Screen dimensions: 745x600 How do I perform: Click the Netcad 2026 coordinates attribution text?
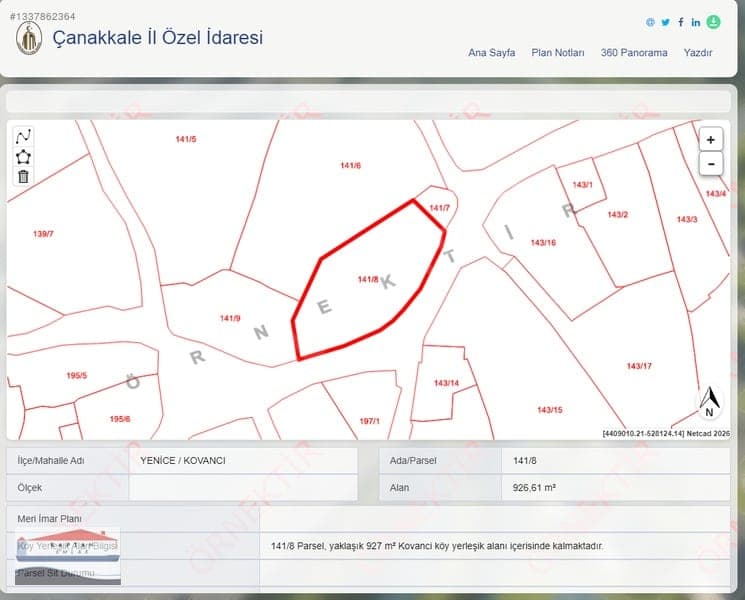click(x=666, y=434)
